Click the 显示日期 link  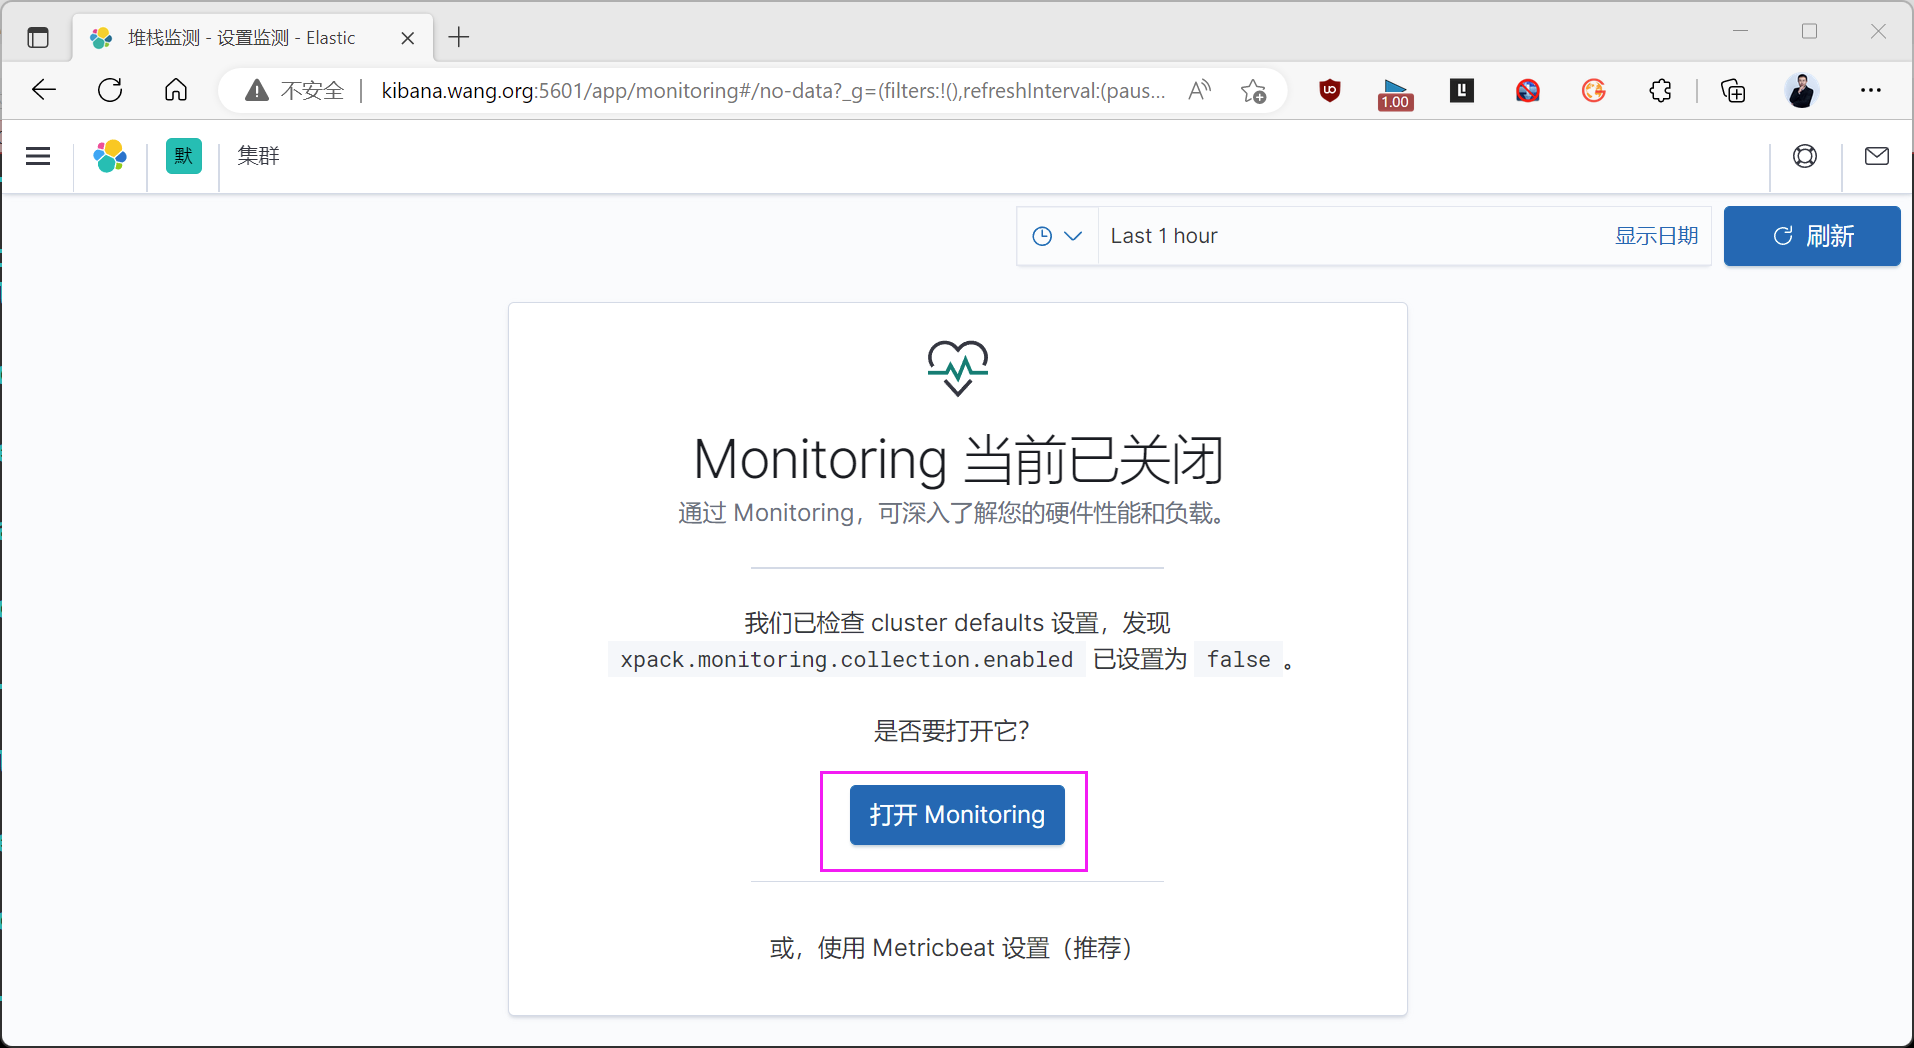coord(1657,236)
